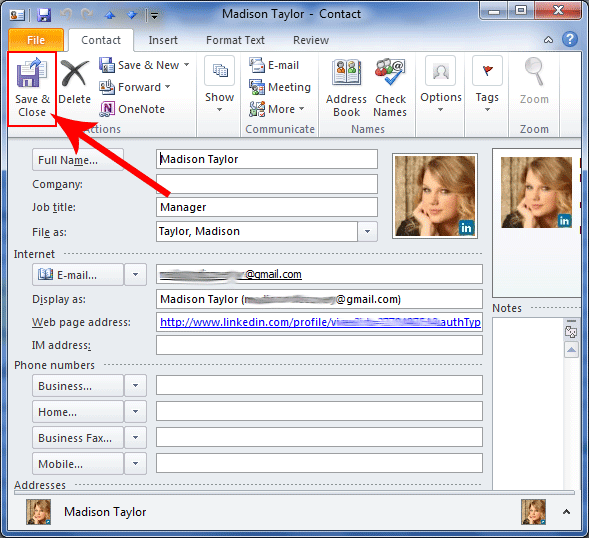Viewport: 589px width, 538px height.
Task: Click the Outlook contact icon in the title bar
Action: point(17,15)
